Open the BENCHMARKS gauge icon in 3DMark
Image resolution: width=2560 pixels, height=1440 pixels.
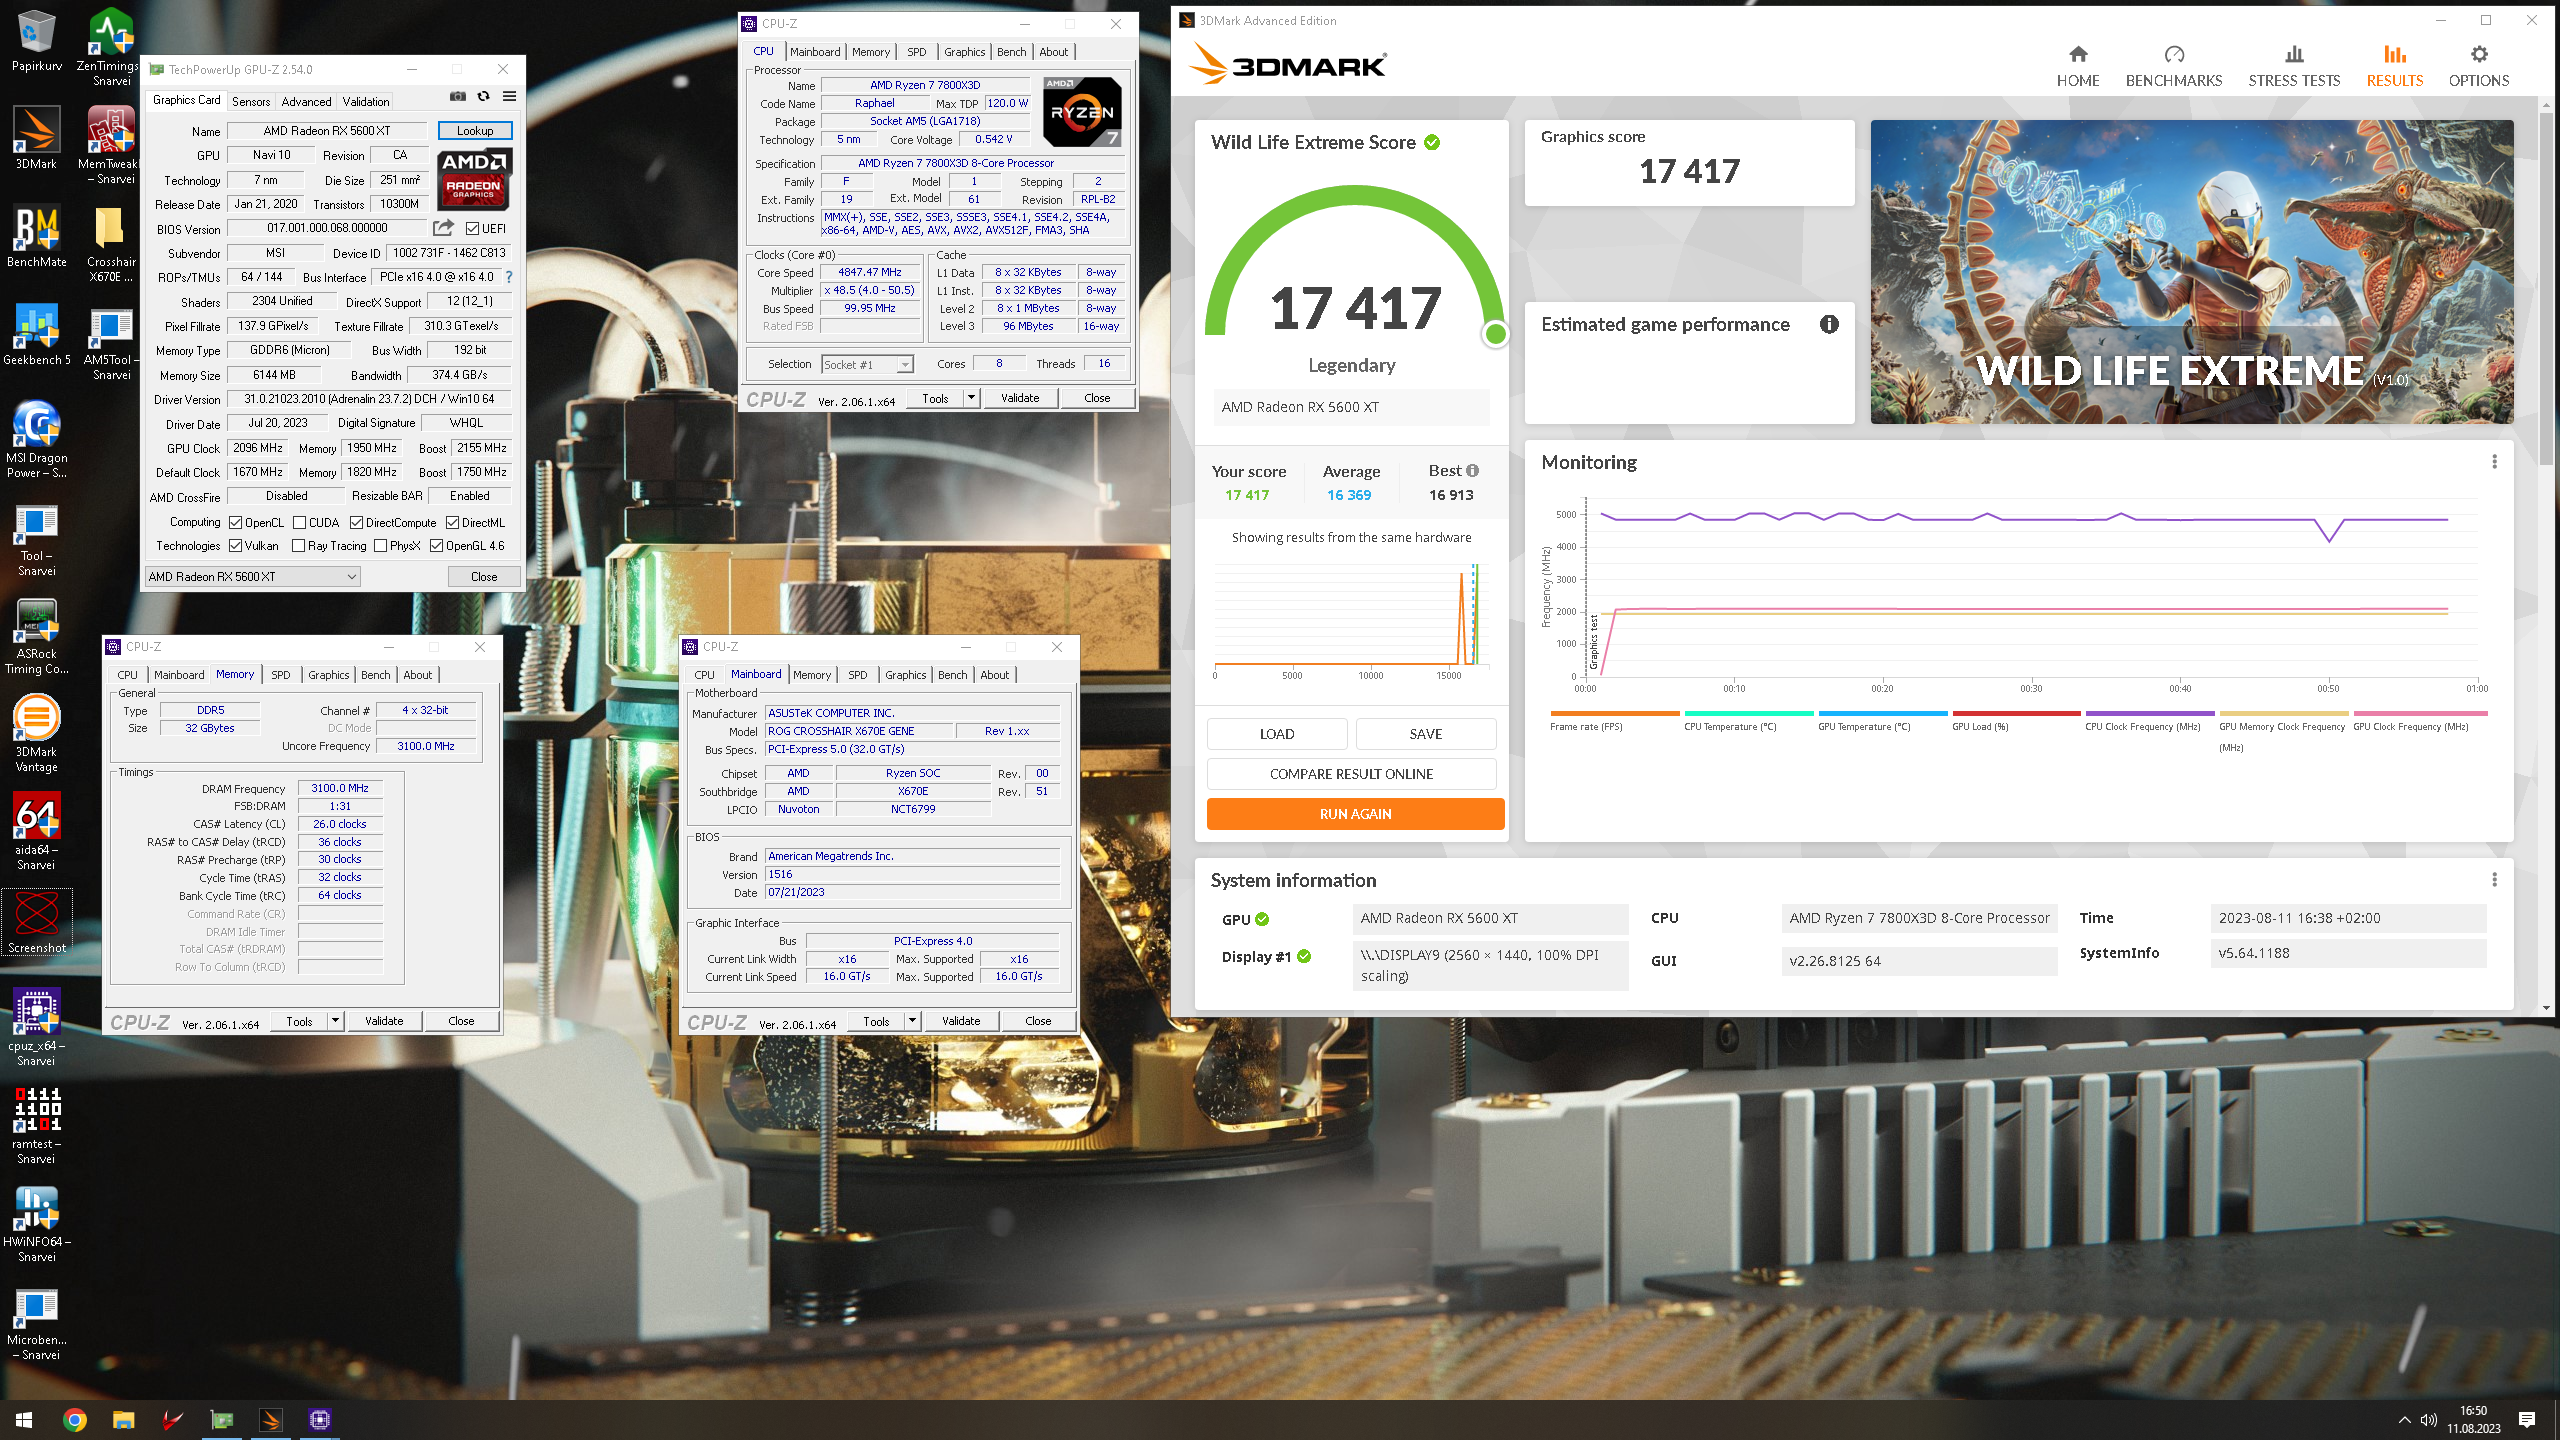(2174, 54)
